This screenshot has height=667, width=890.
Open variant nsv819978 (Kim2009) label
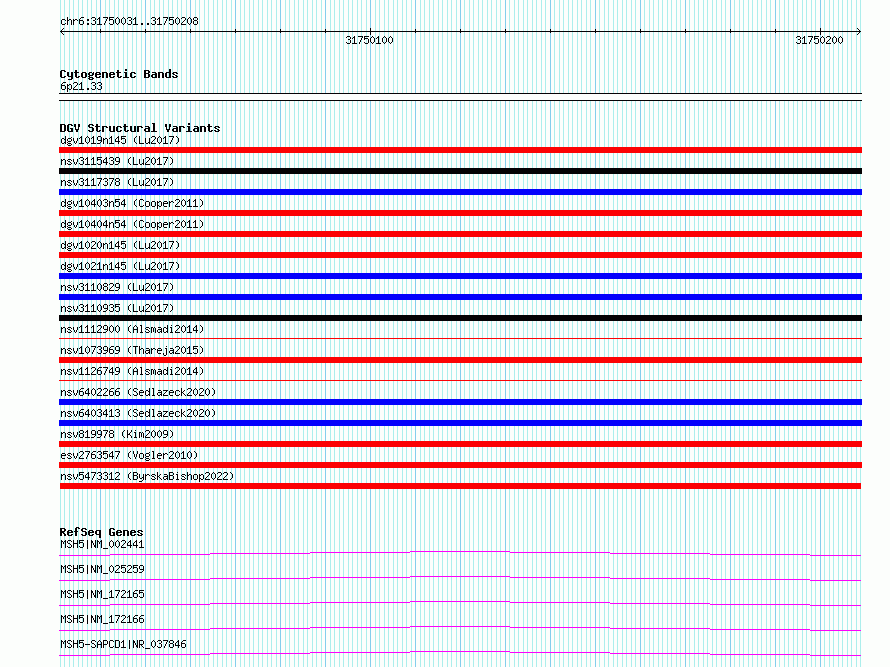pos(117,434)
